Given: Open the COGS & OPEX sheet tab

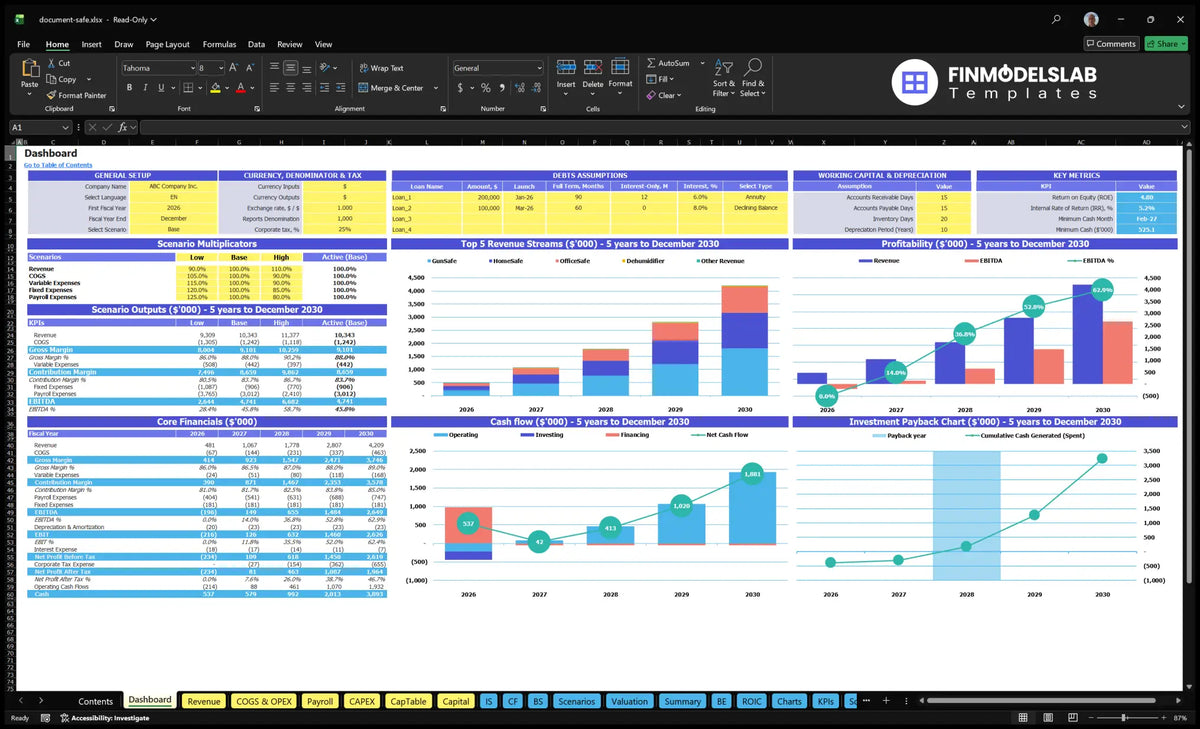Looking at the screenshot, I should coord(263,701).
